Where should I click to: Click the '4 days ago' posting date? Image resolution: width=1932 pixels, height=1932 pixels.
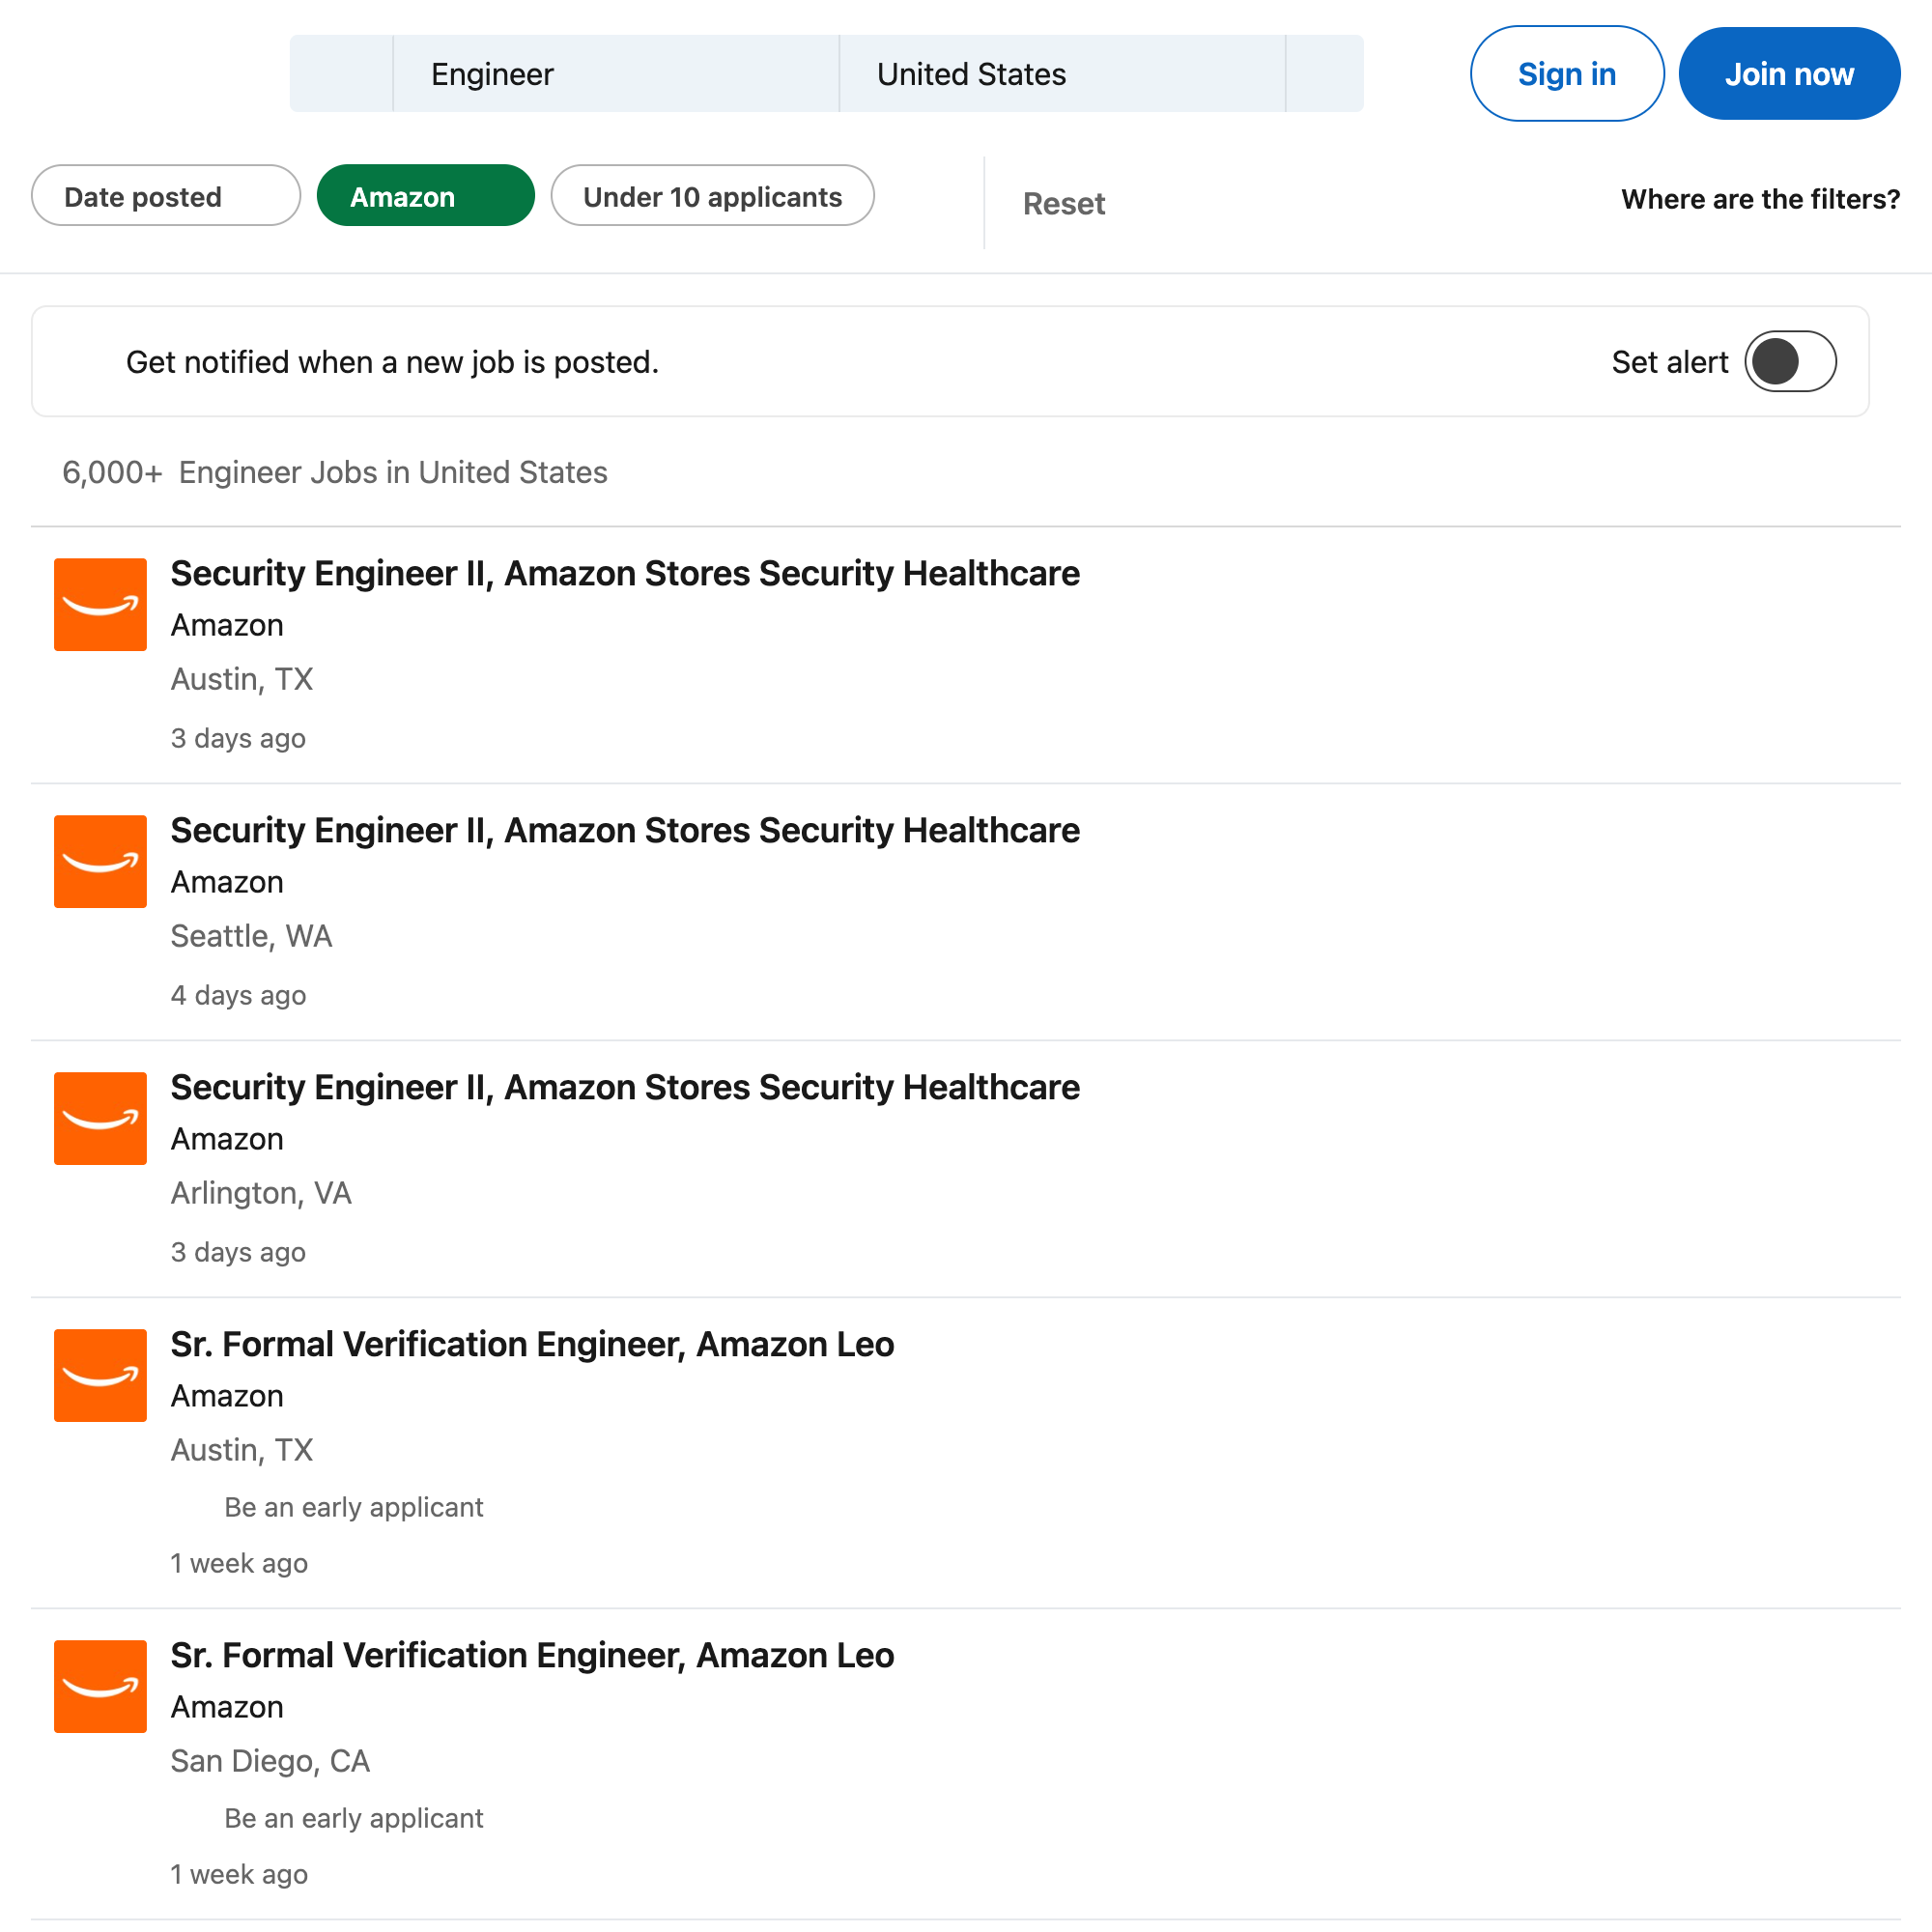(x=238, y=995)
